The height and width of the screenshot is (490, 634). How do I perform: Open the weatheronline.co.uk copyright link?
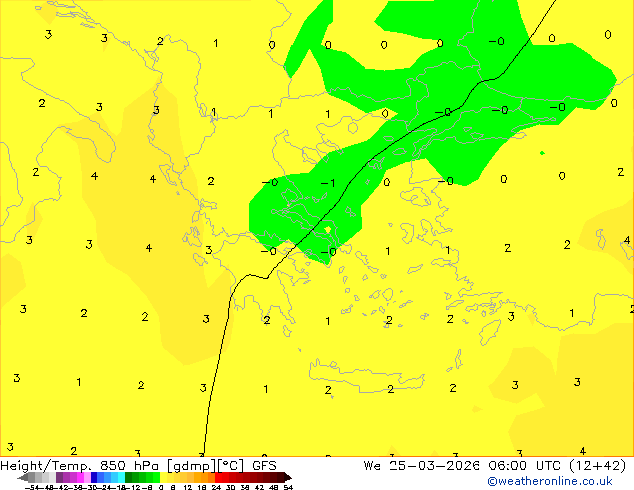coord(550,481)
